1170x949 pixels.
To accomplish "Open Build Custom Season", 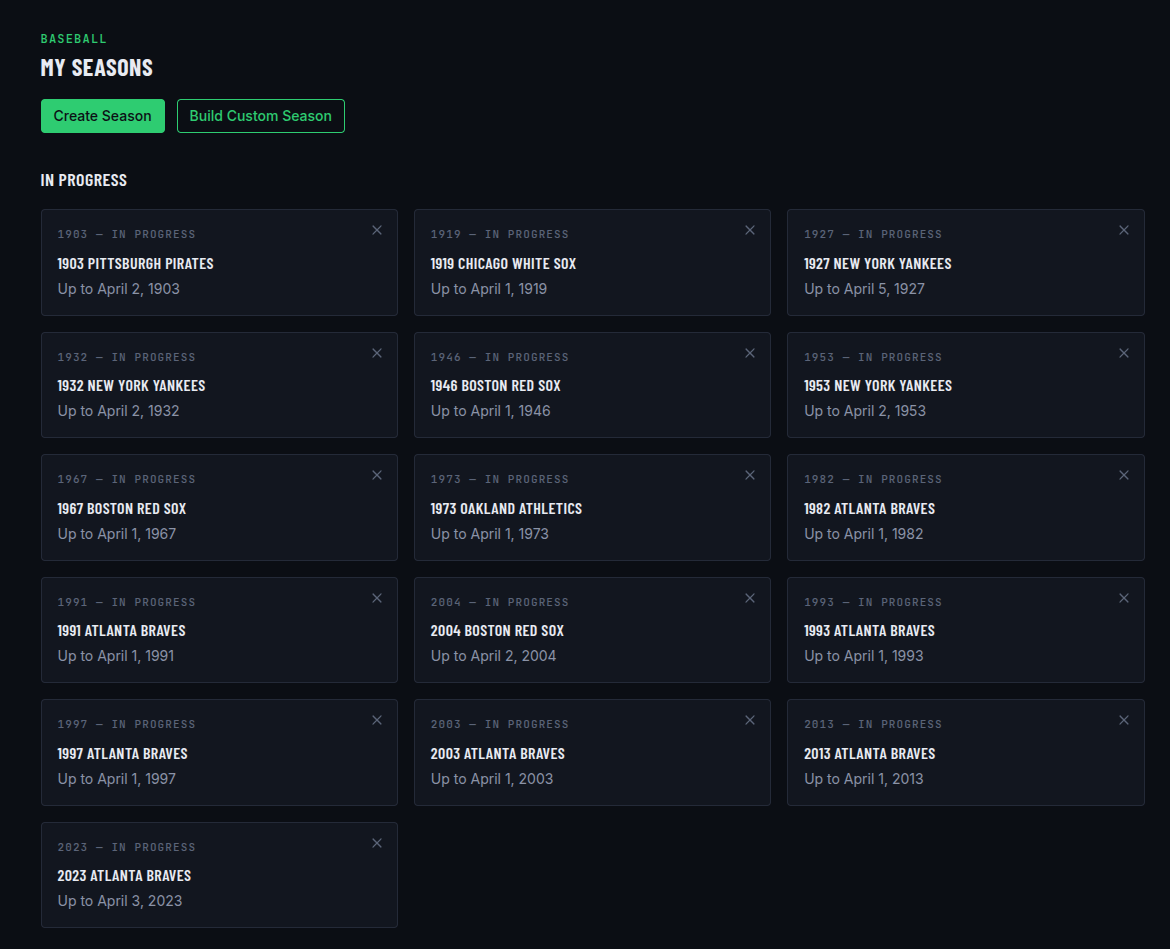I will (x=260, y=116).
